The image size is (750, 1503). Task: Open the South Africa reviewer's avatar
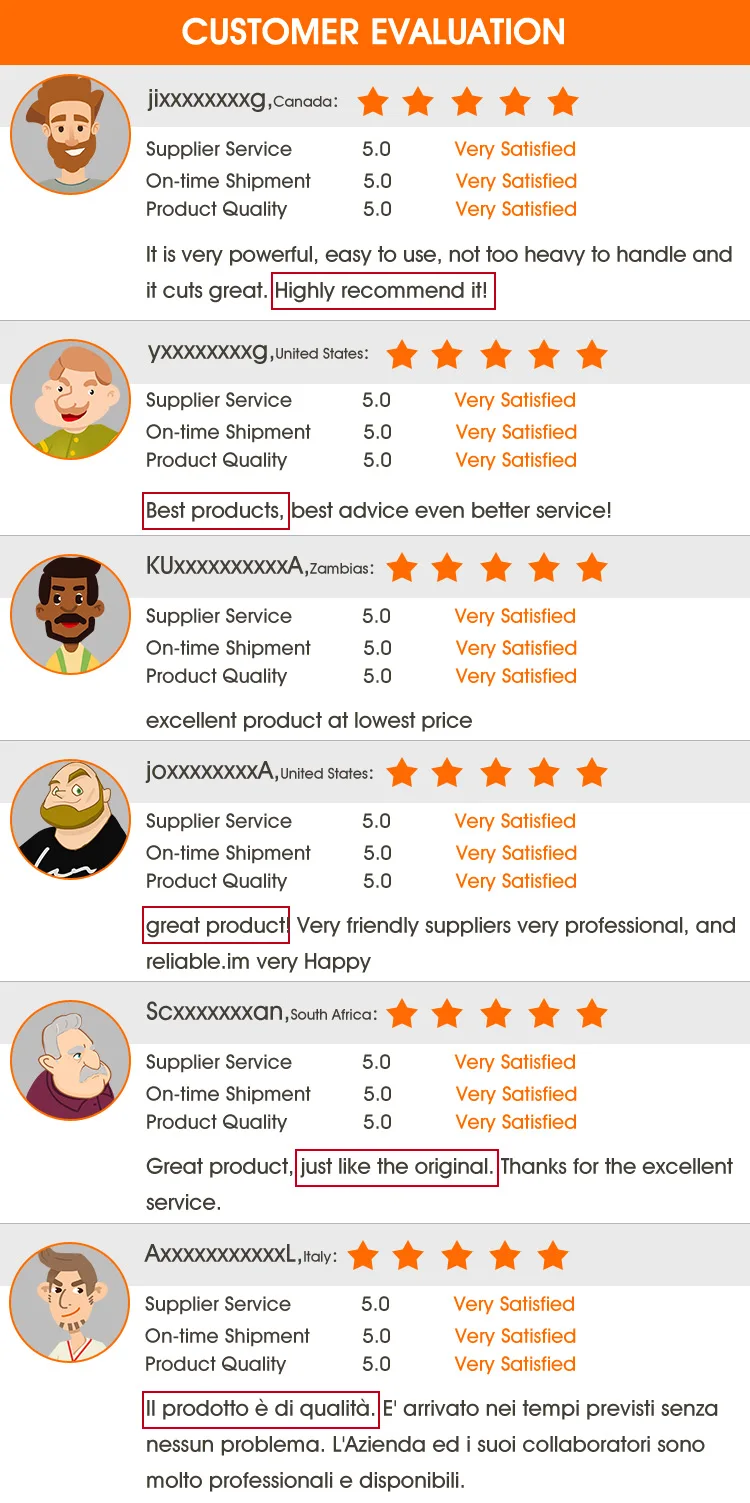(x=70, y=1060)
